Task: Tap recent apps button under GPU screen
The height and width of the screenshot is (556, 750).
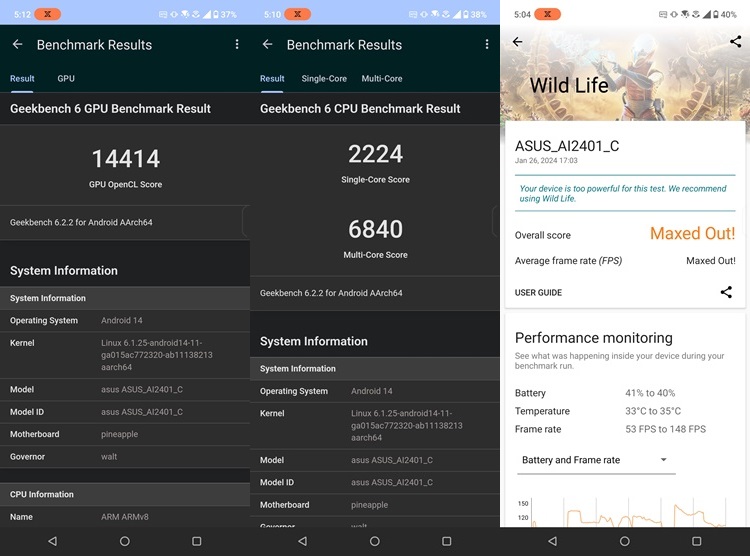Action: (x=197, y=541)
